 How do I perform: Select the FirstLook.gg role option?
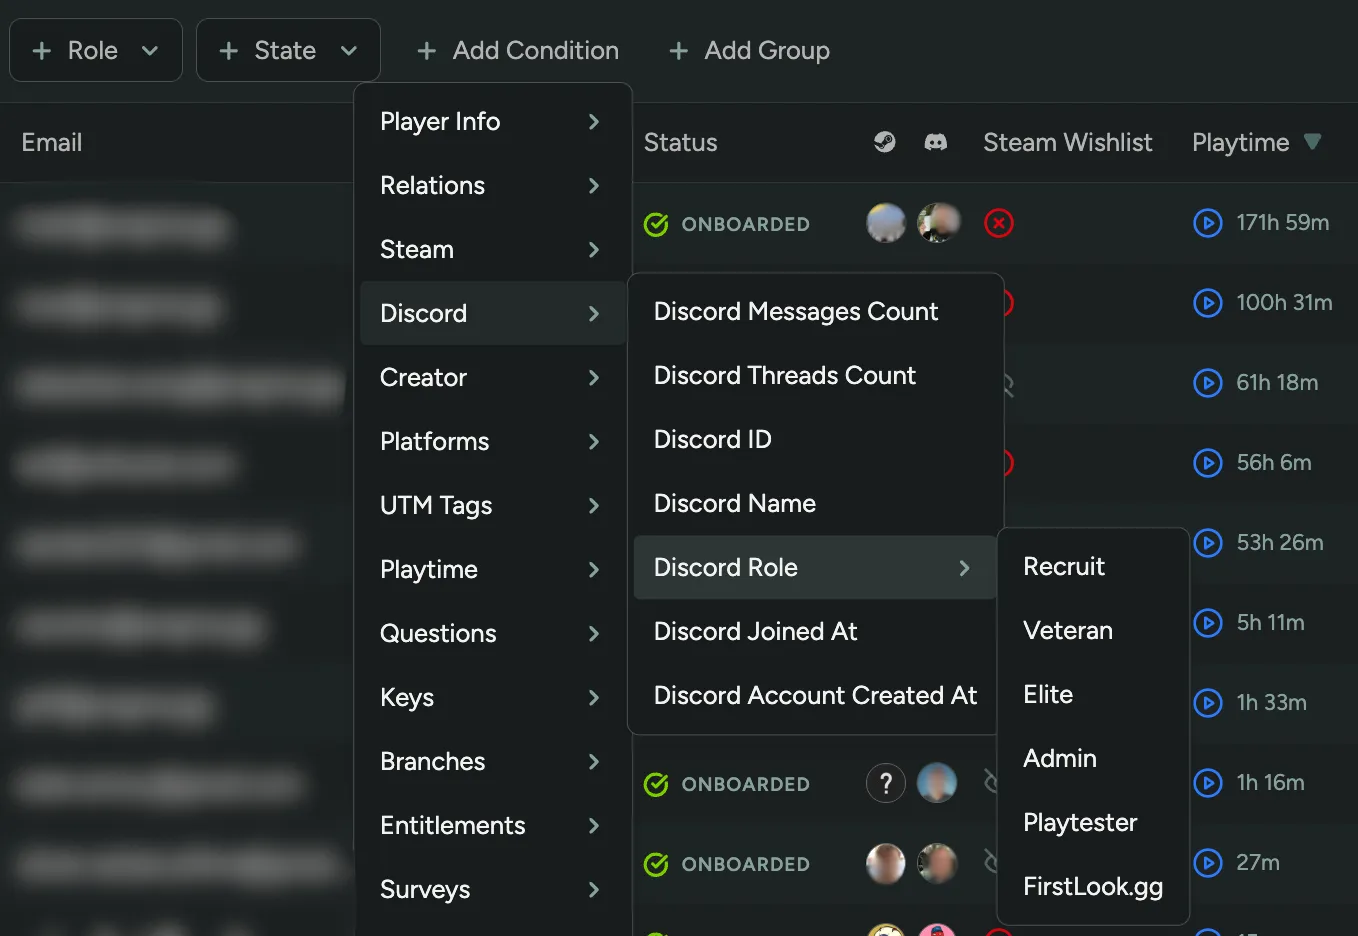pyautogui.click(x=1092, y=886)
